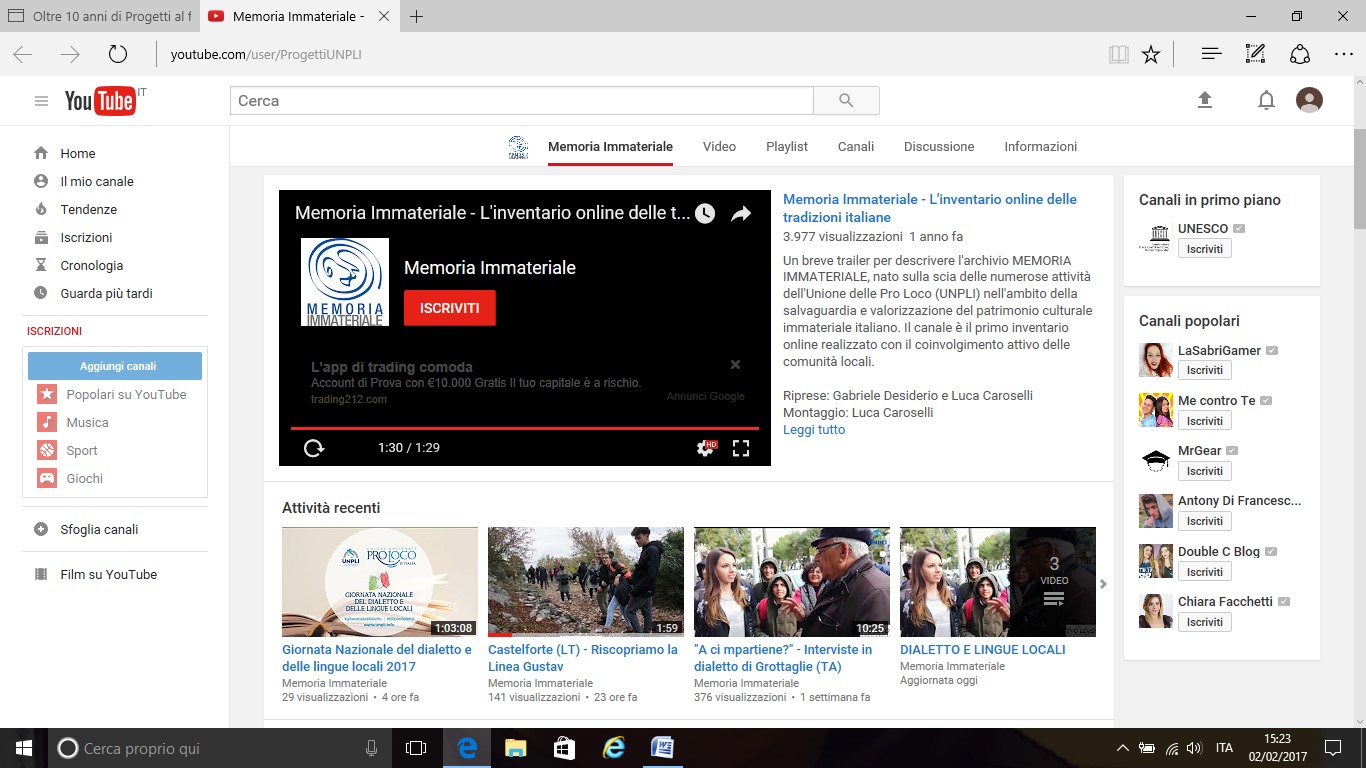Close the trading212 ad overlay
Image resolution: width=1366 pixels, height=768 pixels.
pyautogui.click(x=735, y=365)
